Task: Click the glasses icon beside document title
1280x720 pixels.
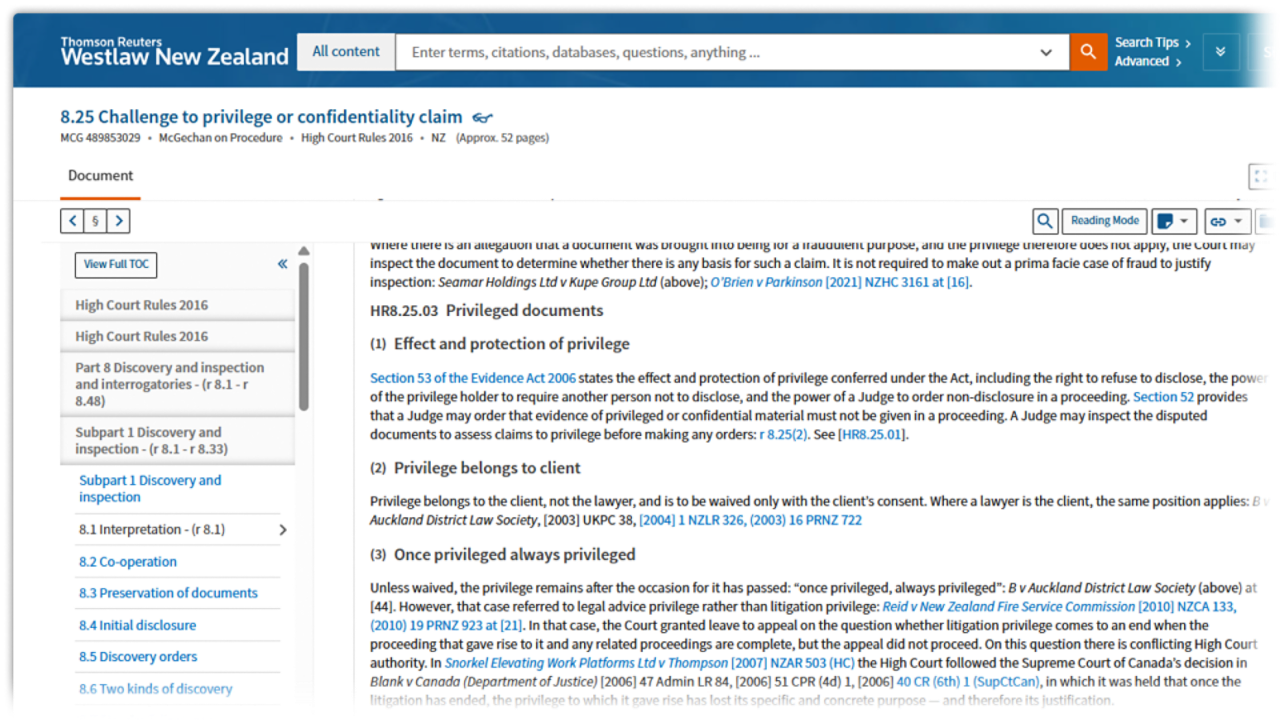Action: point(483,118)
